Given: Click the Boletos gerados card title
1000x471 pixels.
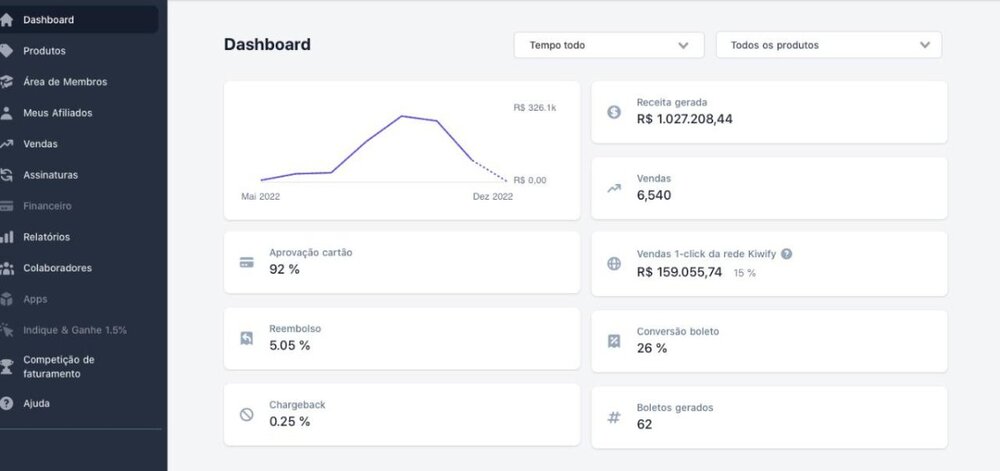Looking at the screenshot, I should pos(675,407).
